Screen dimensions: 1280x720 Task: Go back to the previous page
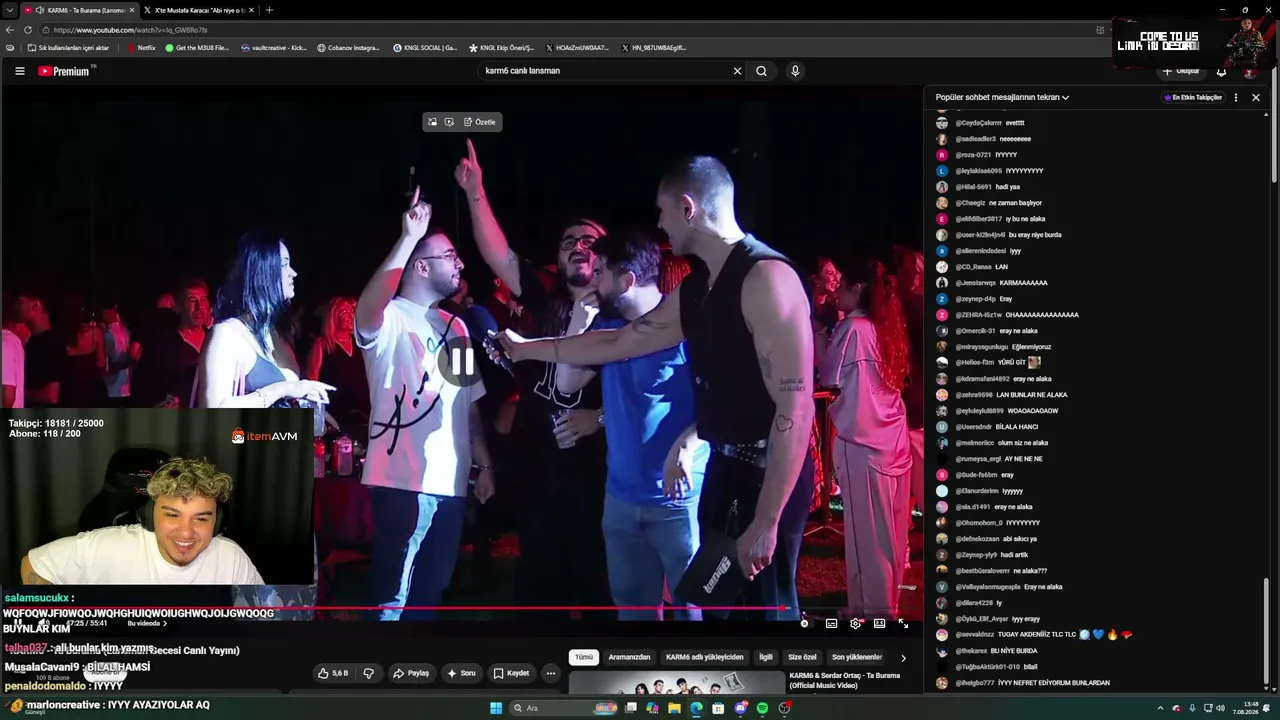click(10, 30)
